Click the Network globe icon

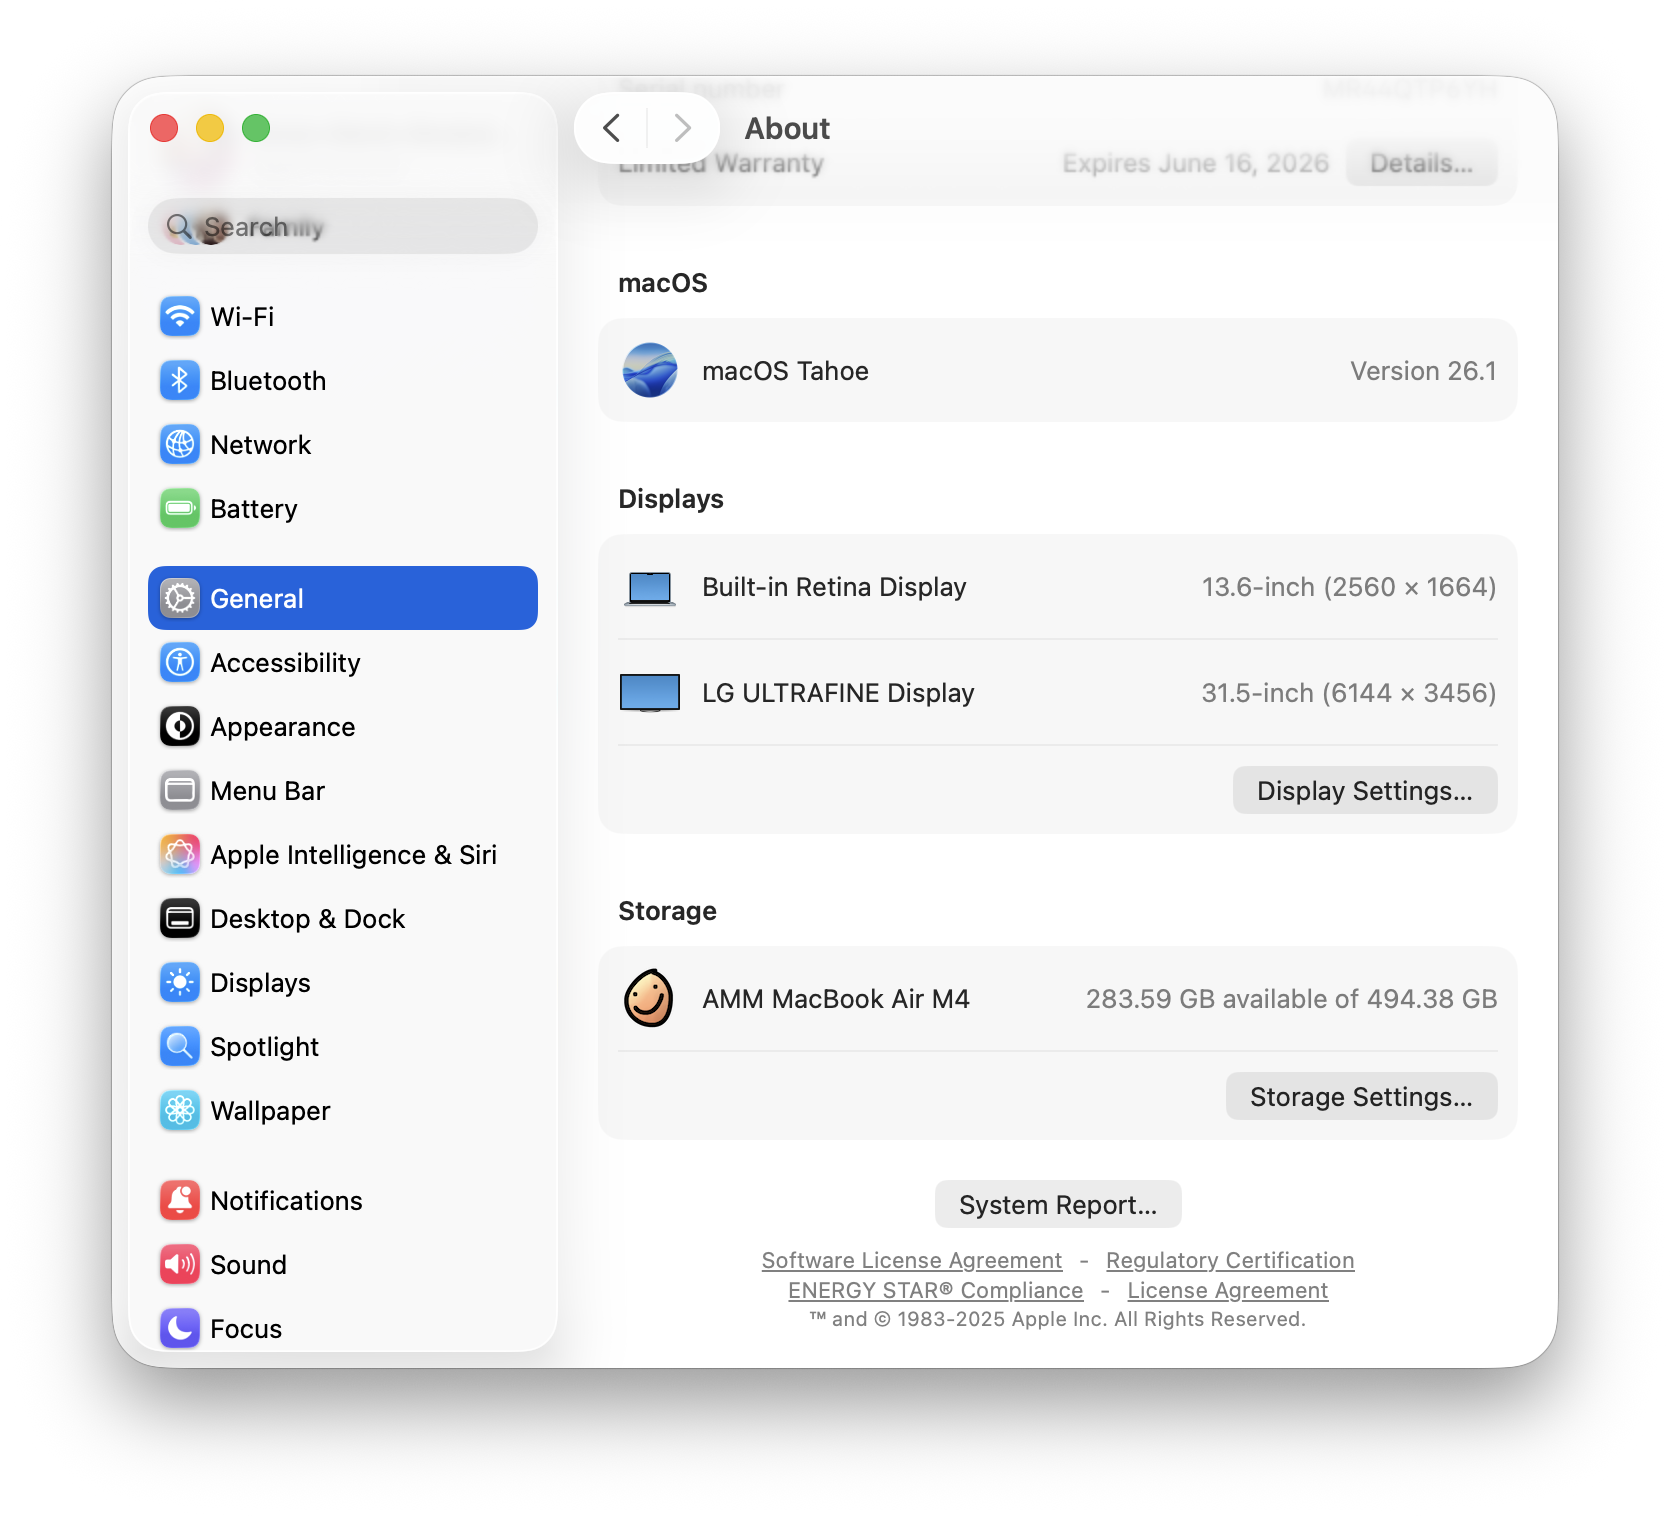click(180, 444)
